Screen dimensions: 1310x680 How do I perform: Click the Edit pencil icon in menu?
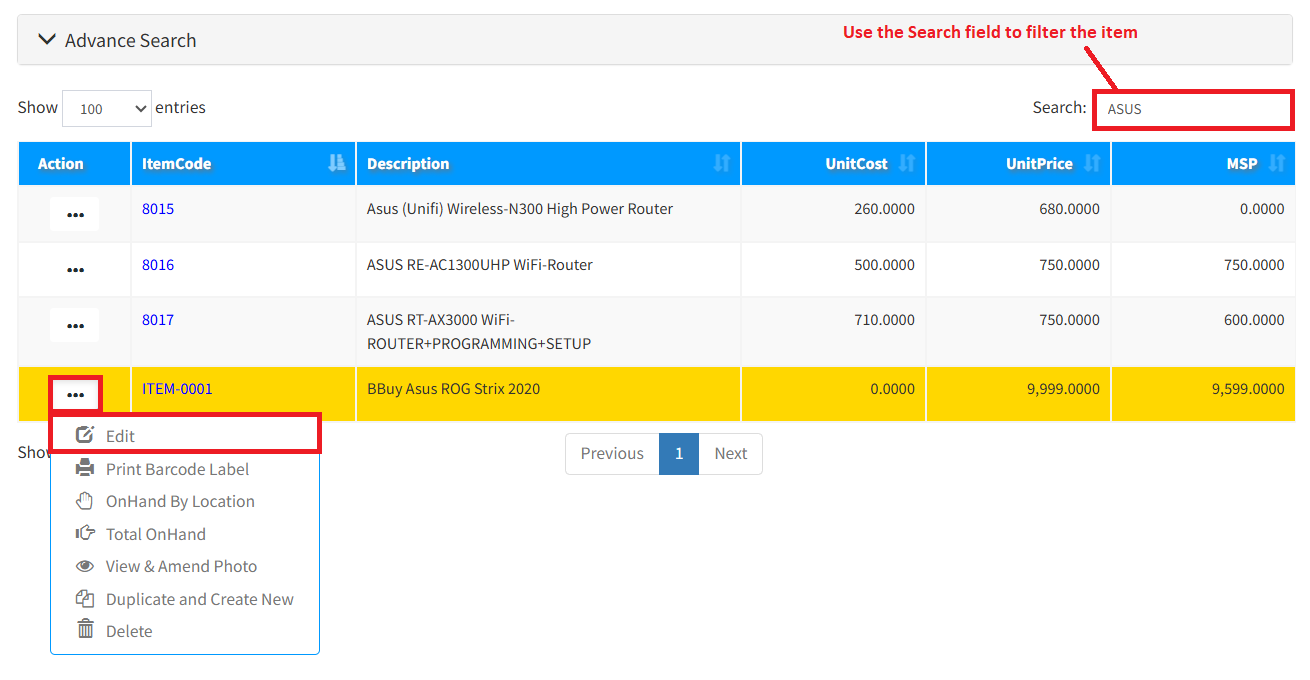point(85,436)
